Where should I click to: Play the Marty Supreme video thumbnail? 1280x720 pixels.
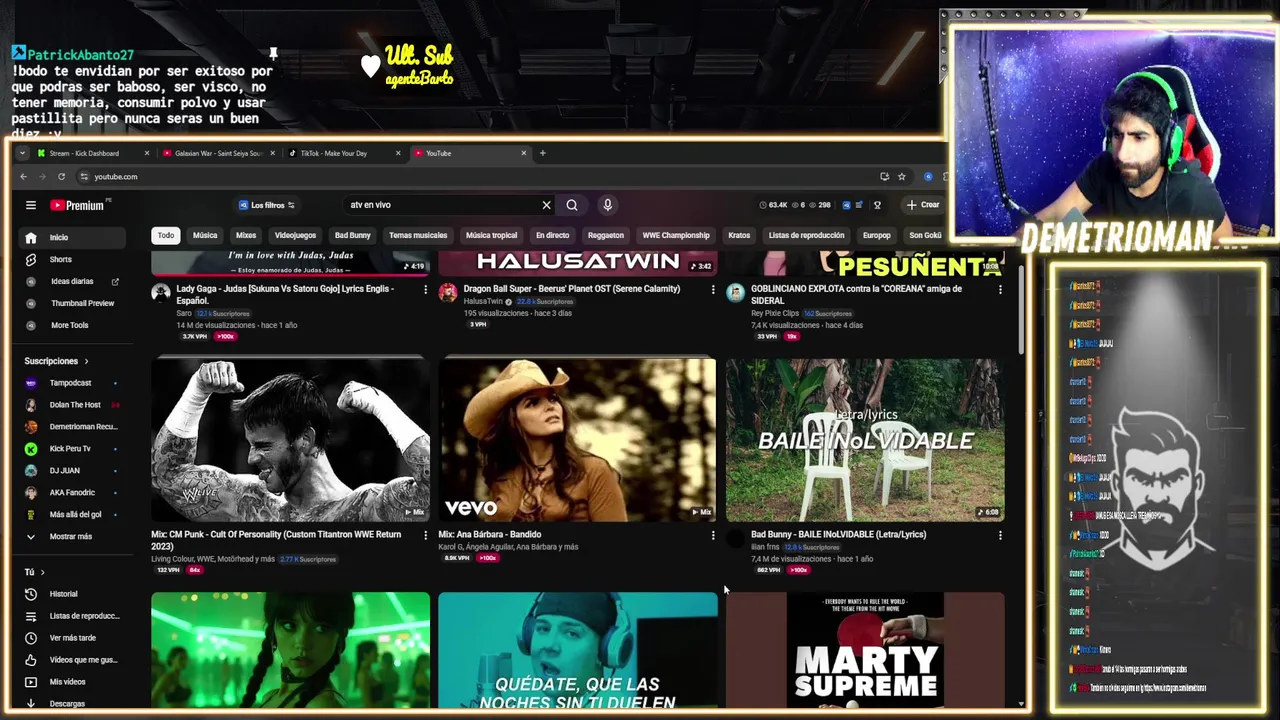(865, 650)
